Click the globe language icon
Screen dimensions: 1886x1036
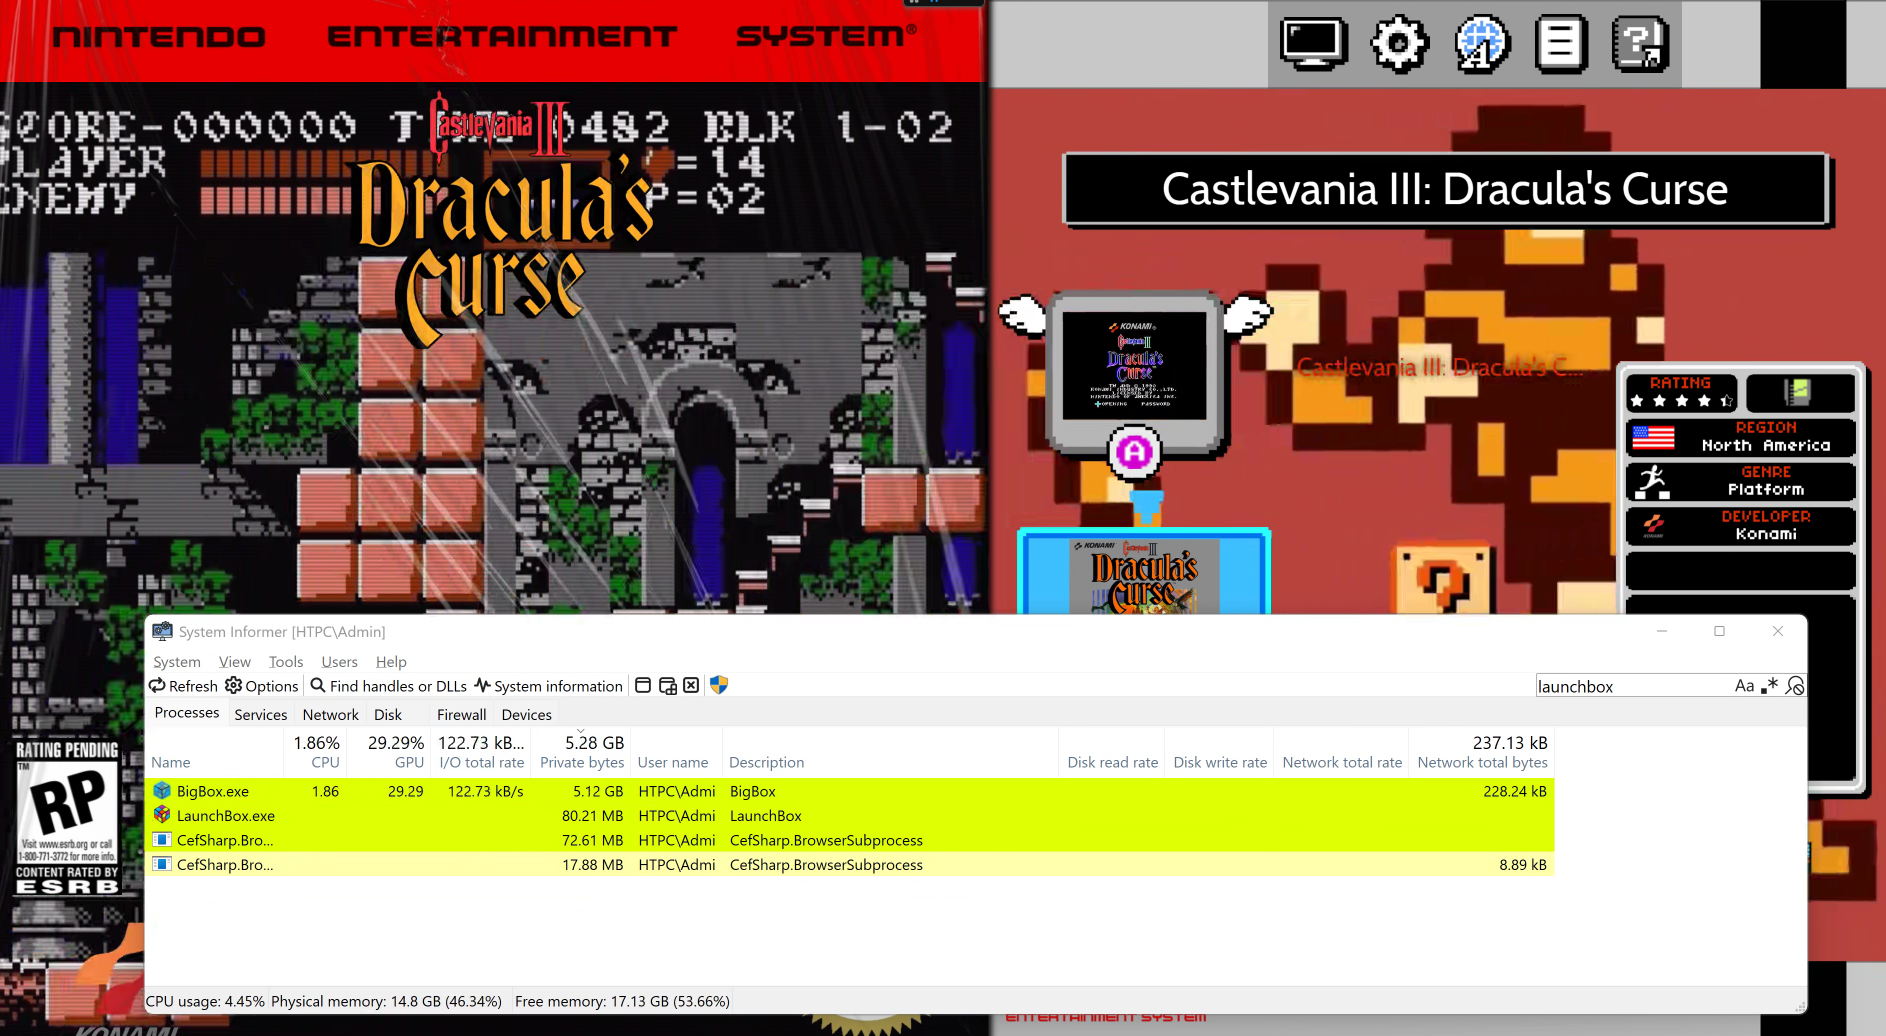1481,44
